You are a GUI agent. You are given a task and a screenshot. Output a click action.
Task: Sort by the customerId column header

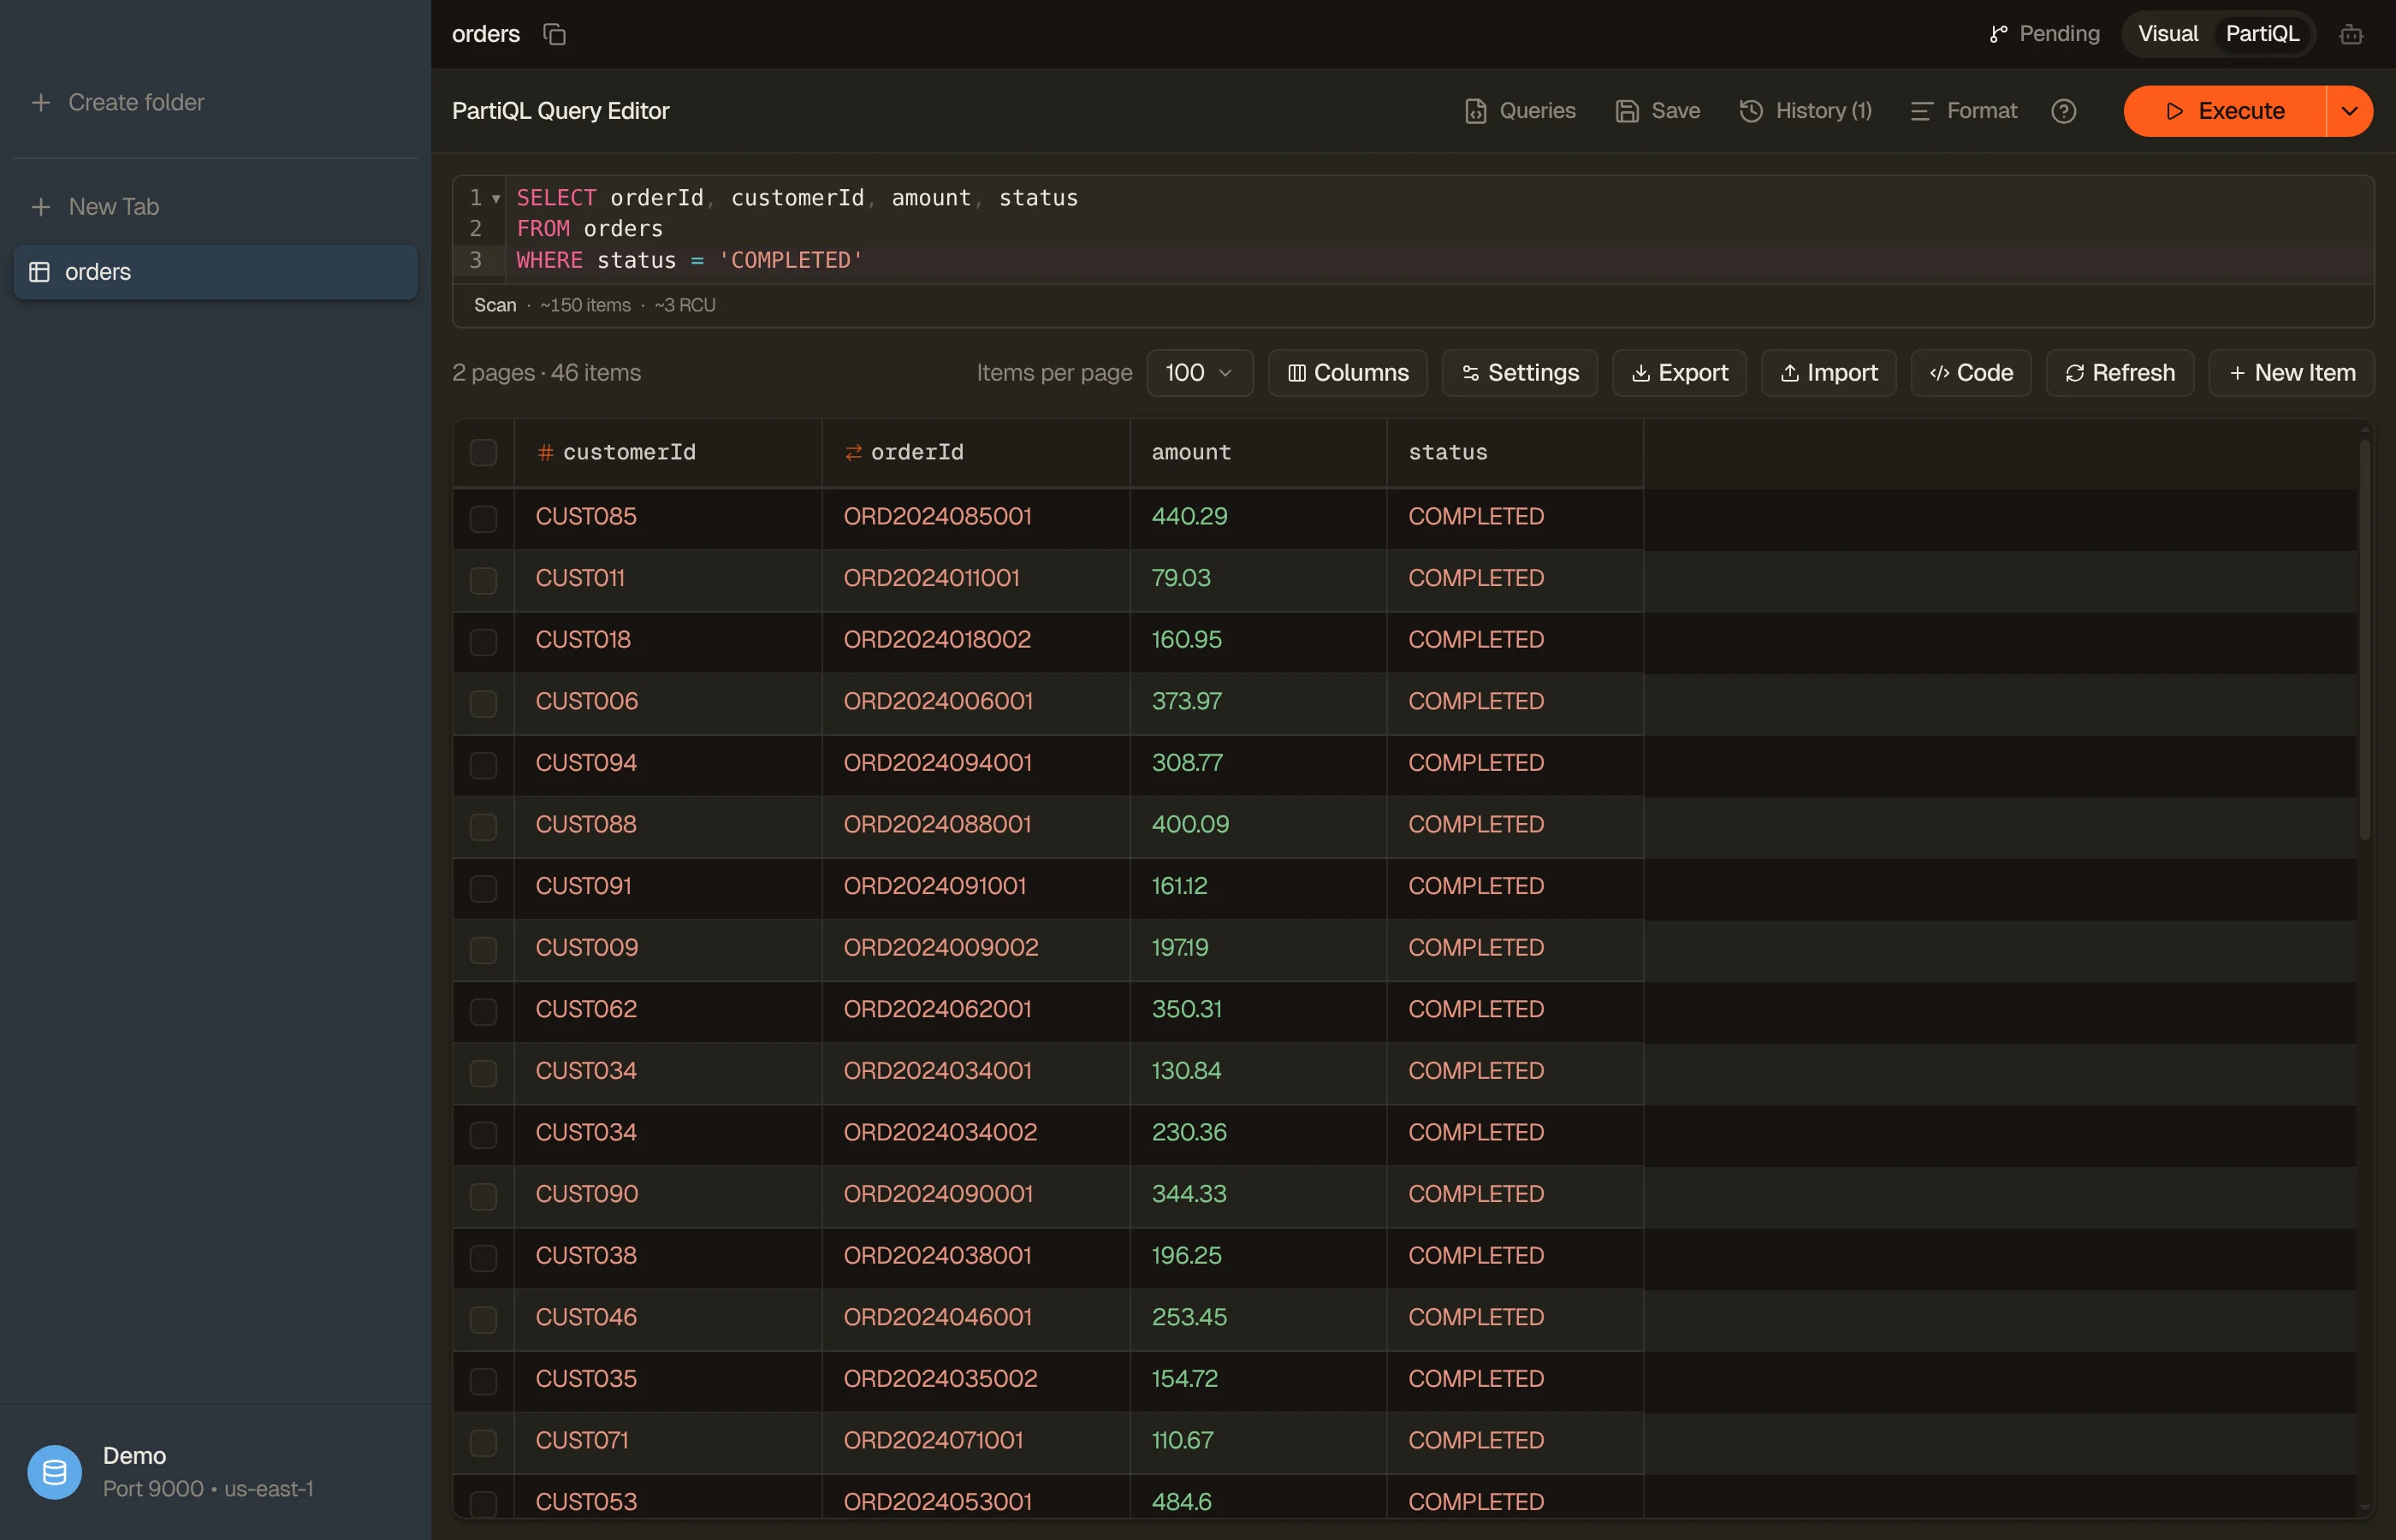tap(667, 453)
